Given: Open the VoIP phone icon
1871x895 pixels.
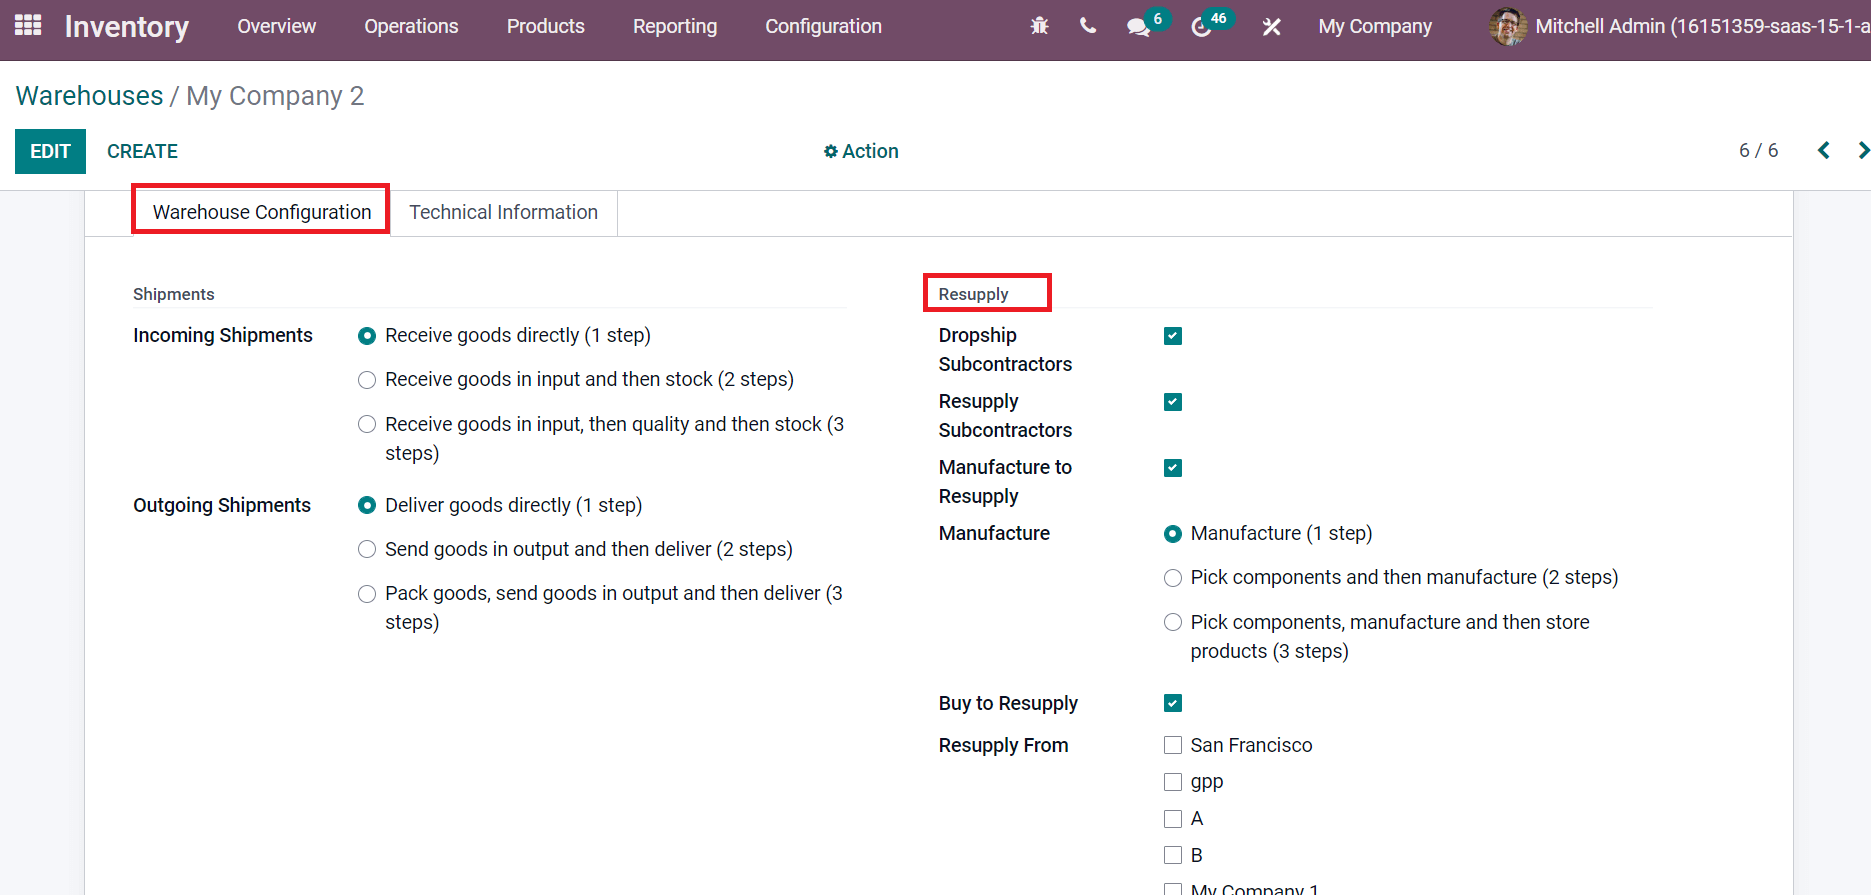Looking at the screenshot, I should click(x=1088, y=26).
